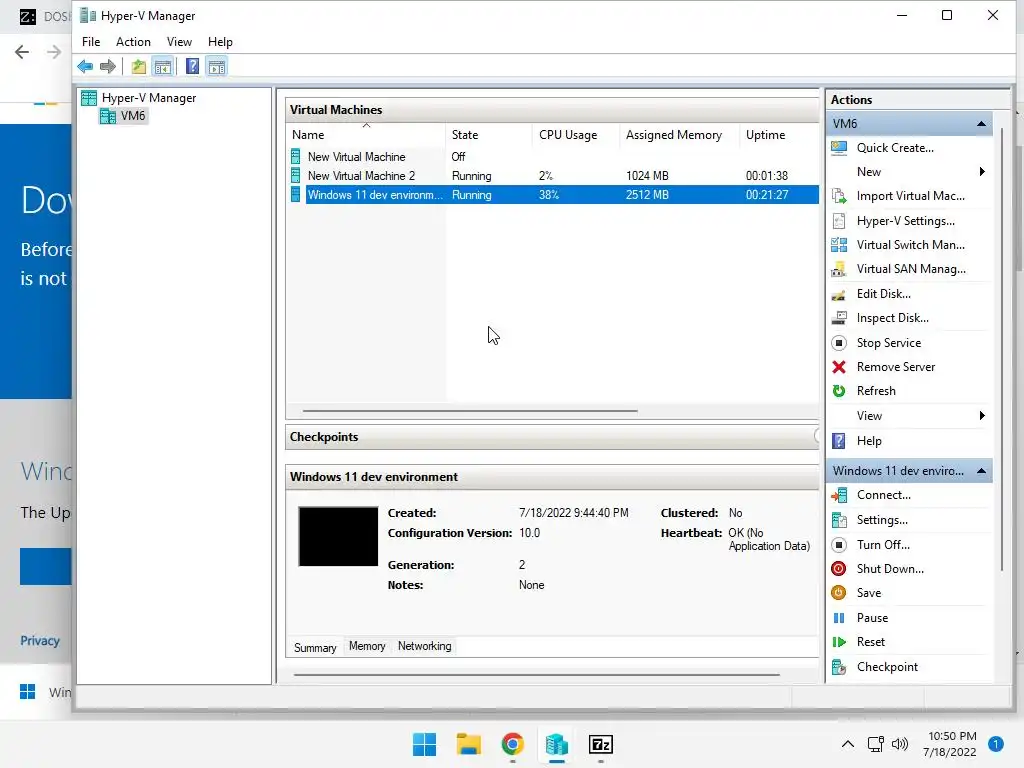The height and width of the screenshot is (768, 1024).
Task: Click the black VM preview thumbnail
Action: coord(338,536)
